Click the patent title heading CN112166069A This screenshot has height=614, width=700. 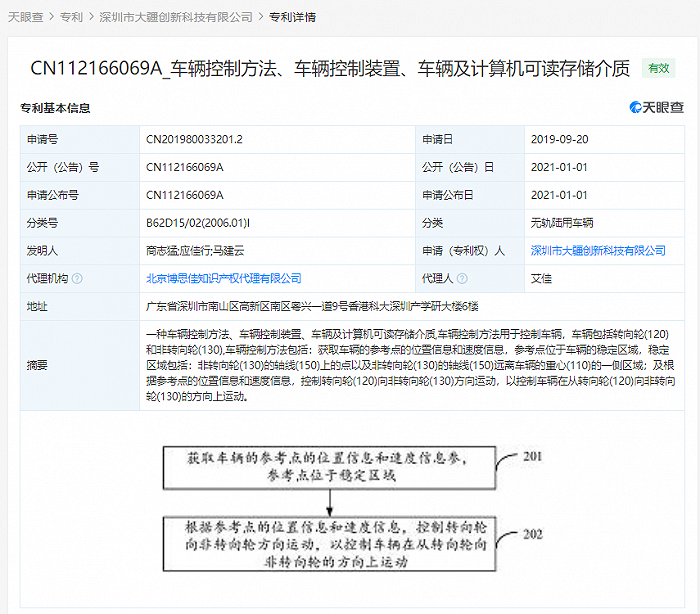pyautogui.click(x=329, y=68)
